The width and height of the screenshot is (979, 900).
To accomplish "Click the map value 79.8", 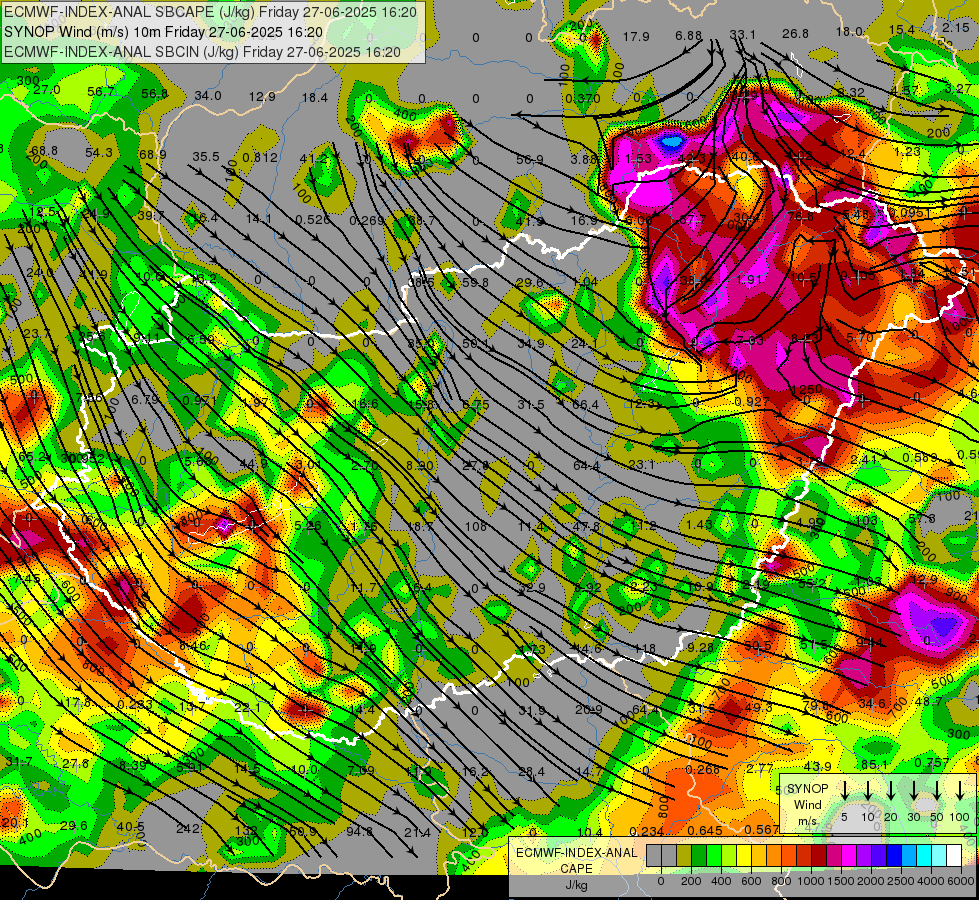I will (x=815, y=706).
